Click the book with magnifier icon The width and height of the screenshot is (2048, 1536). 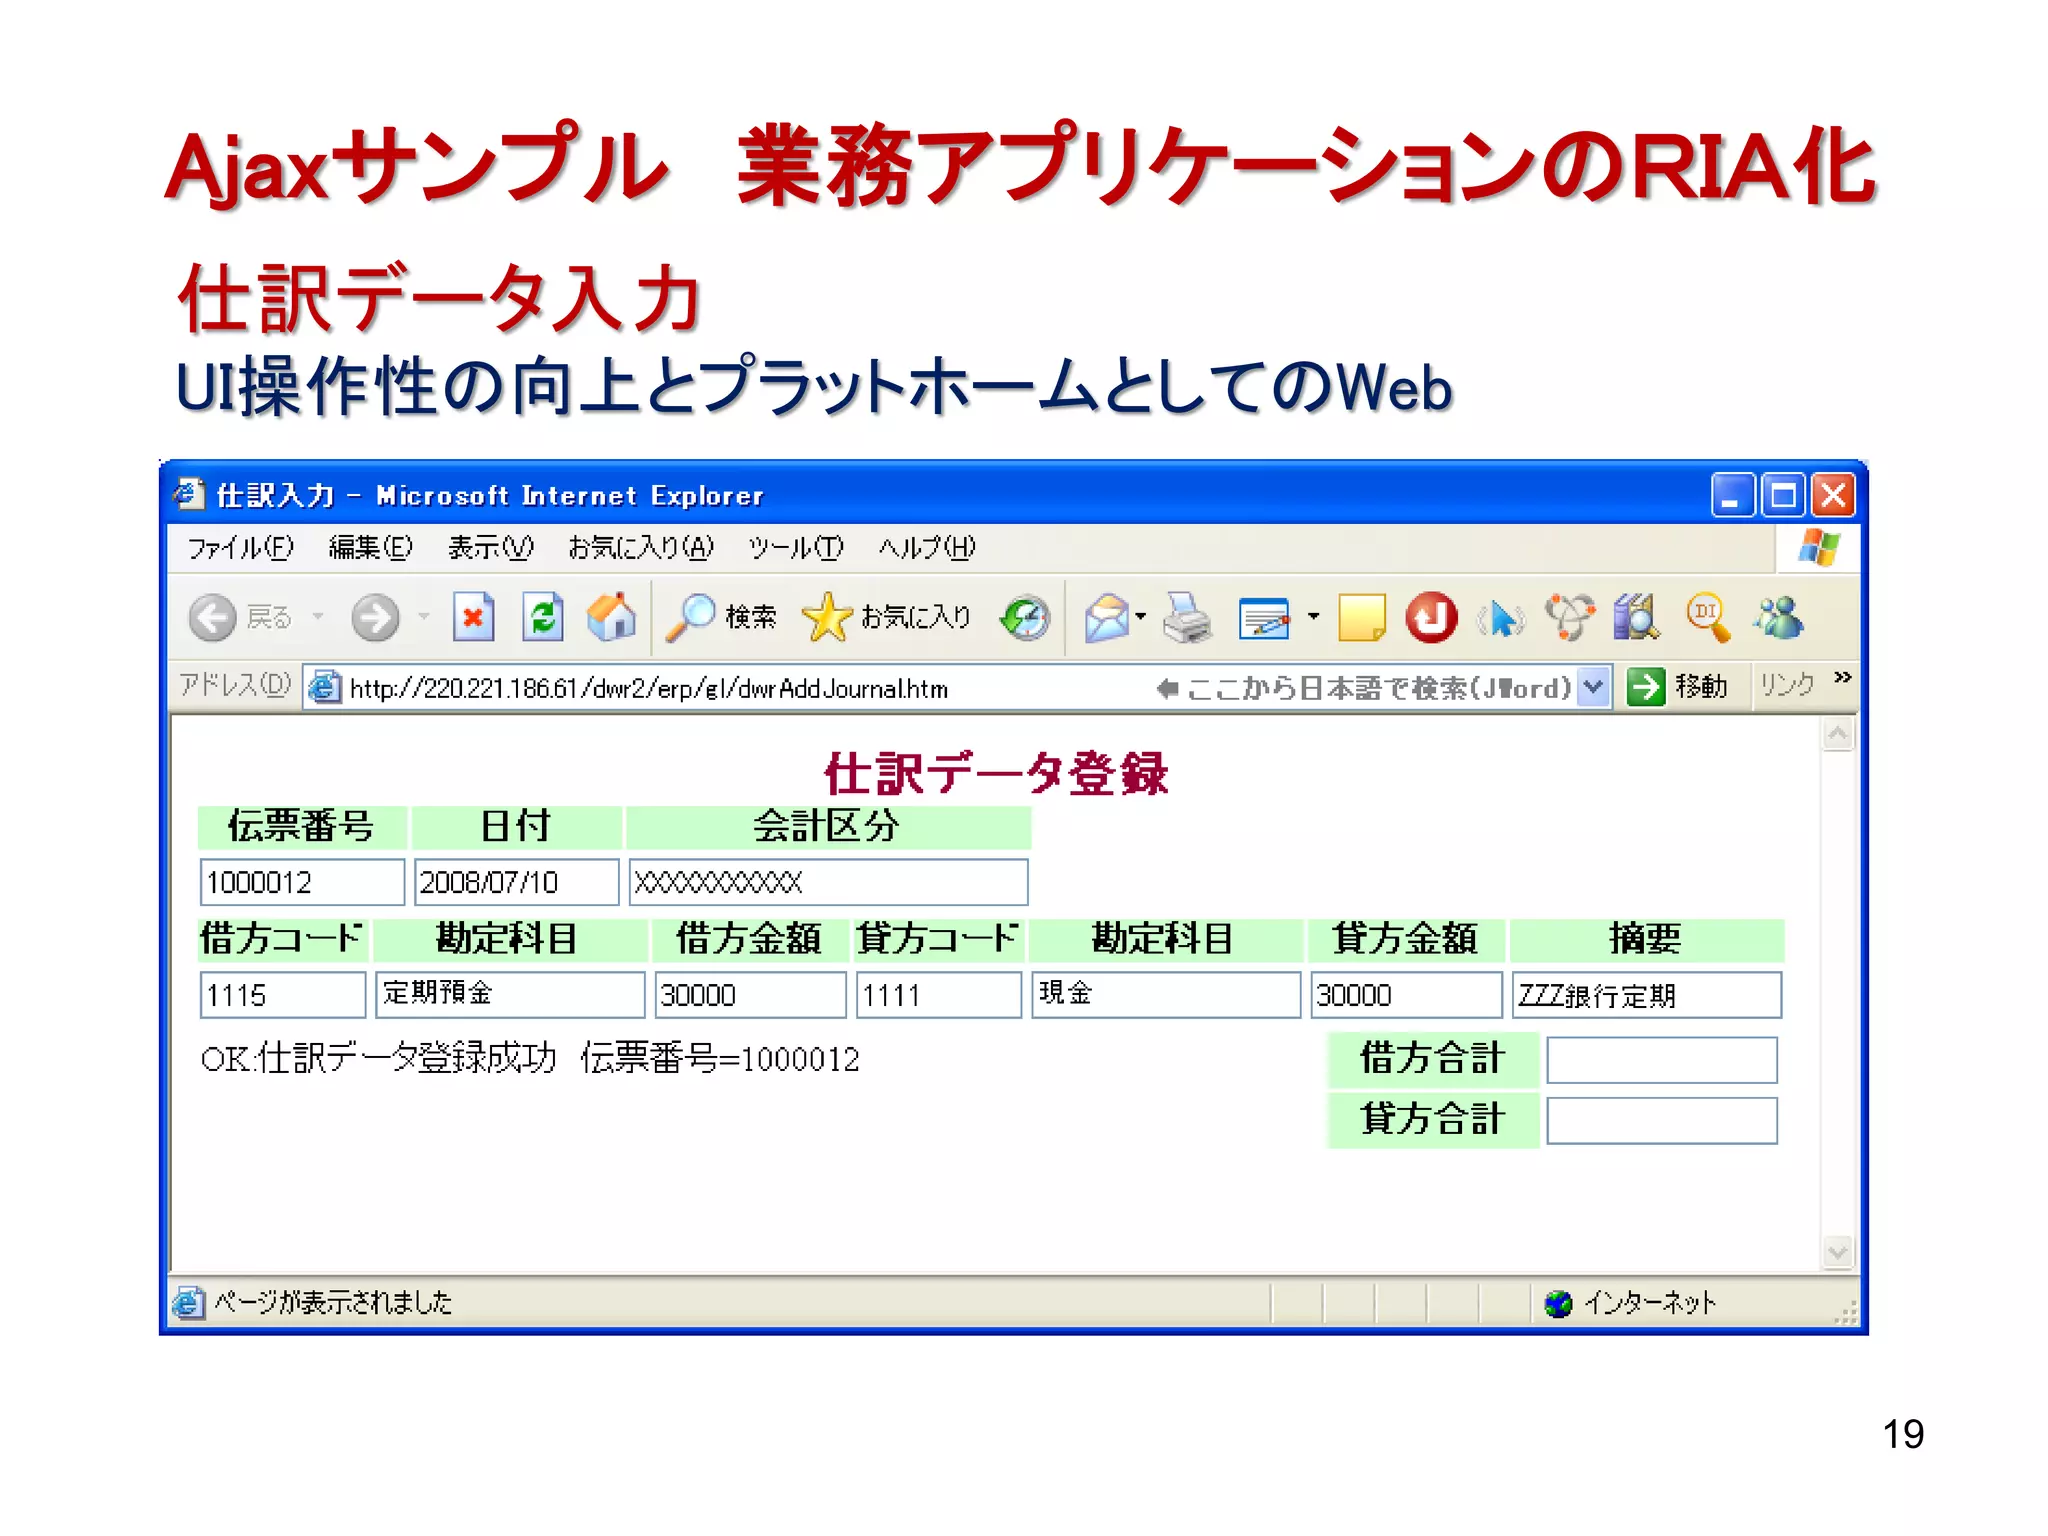pos(1637,617)
